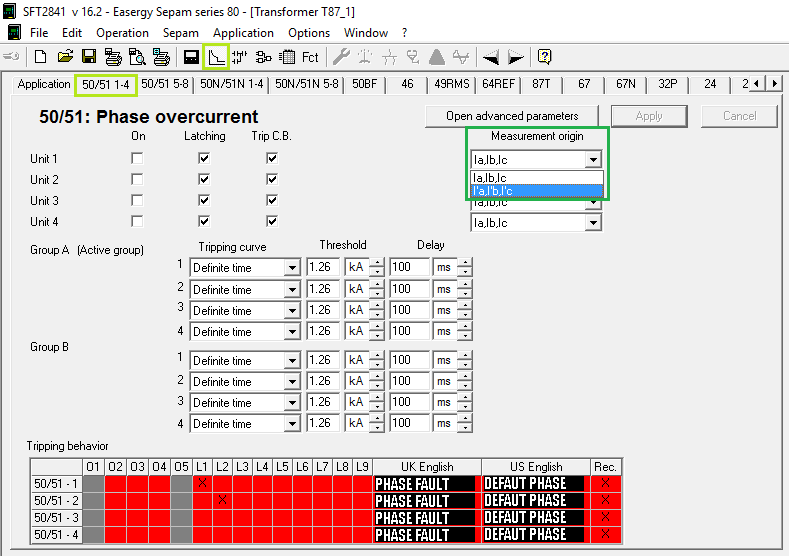The image size is (789, 556).
Task: Click the print preview magnifier icon
Action: click(137, 57)
